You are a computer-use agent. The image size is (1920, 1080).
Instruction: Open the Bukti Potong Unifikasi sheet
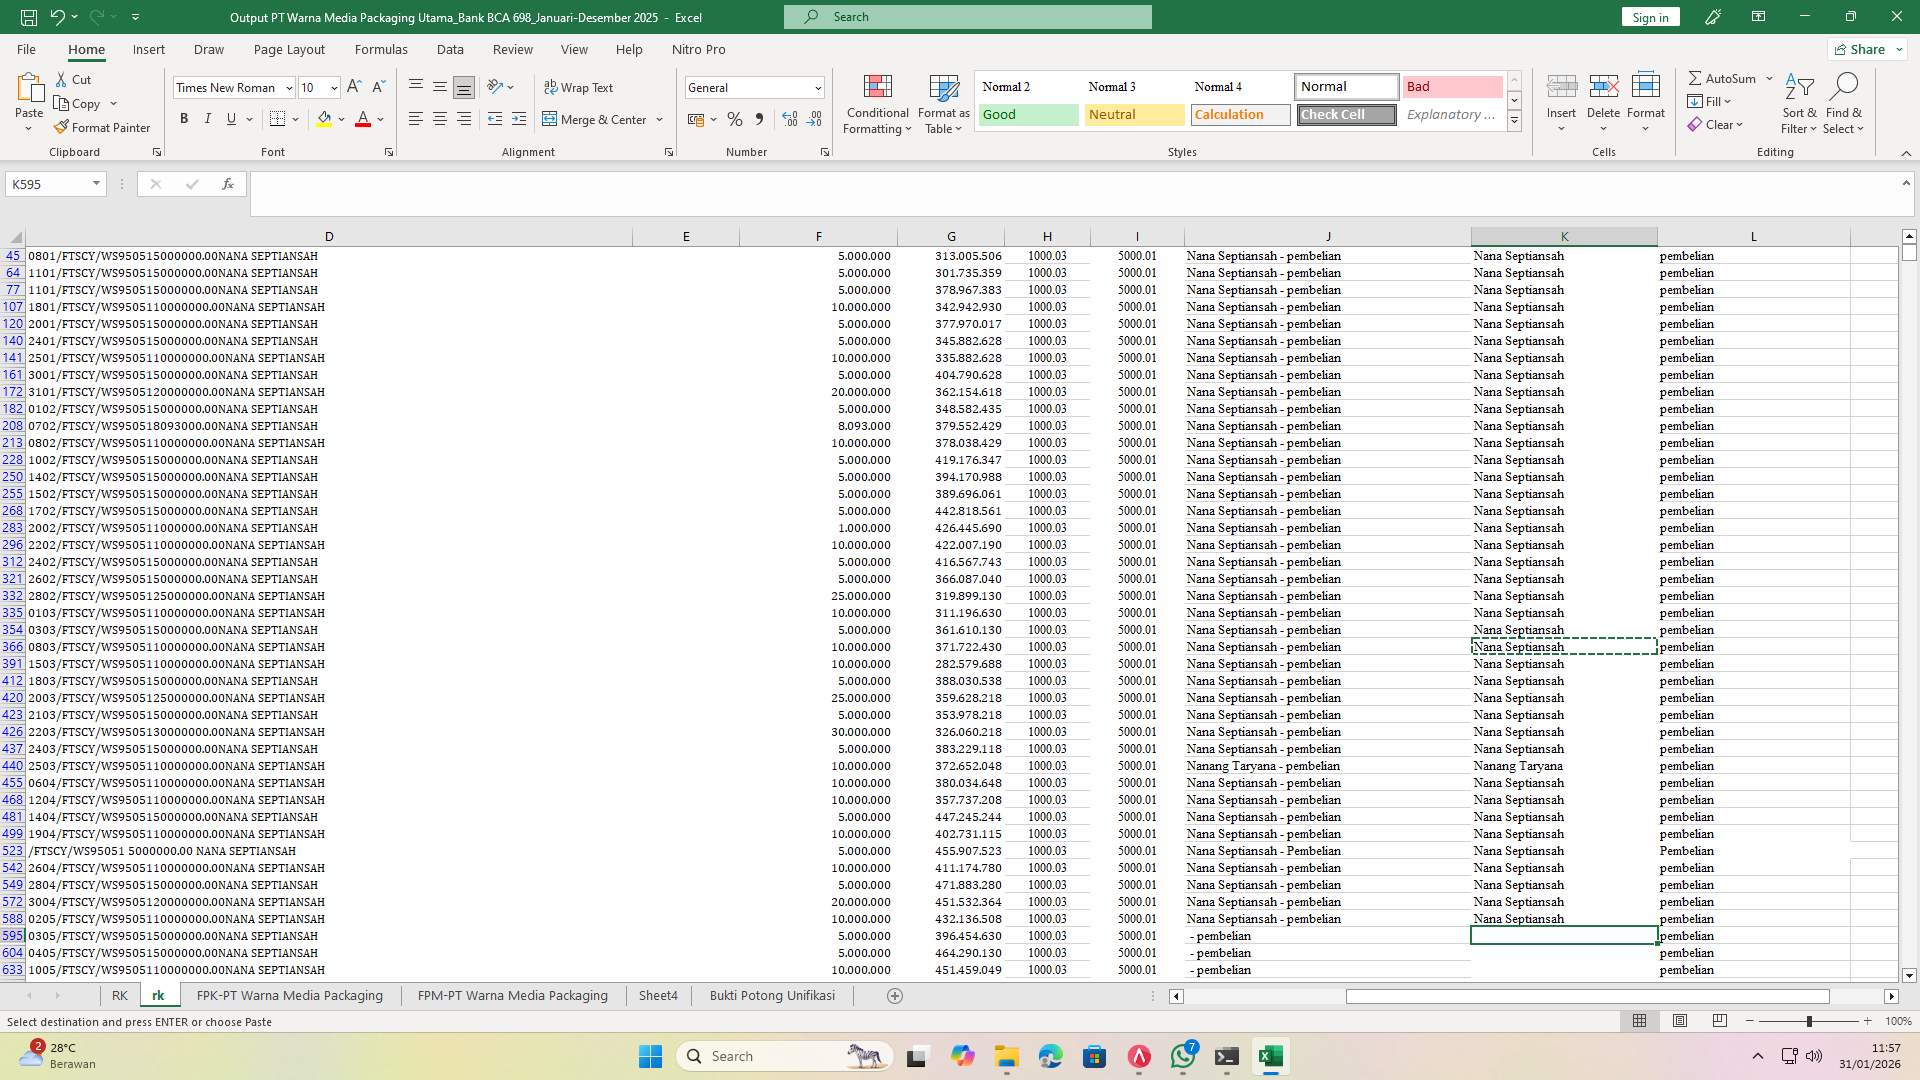click(771, 995)
